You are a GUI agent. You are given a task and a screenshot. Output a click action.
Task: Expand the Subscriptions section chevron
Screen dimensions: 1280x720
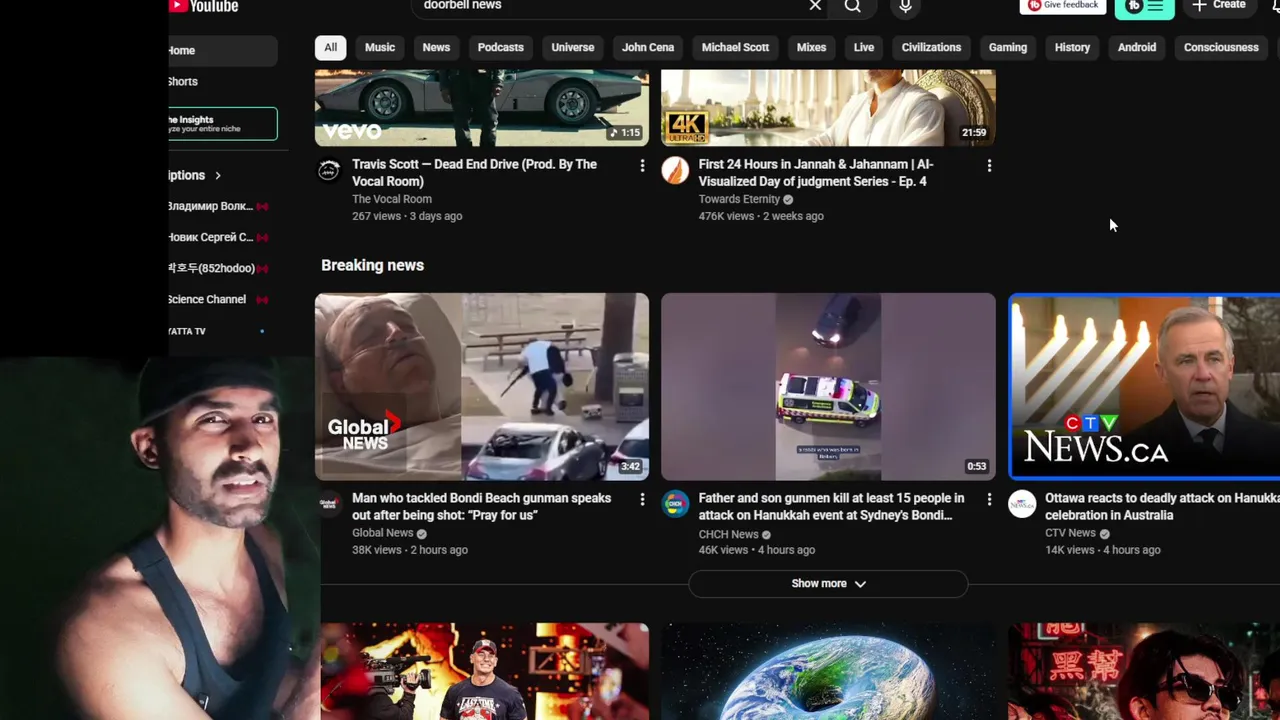pyautogui.click(x=218, y=175)
